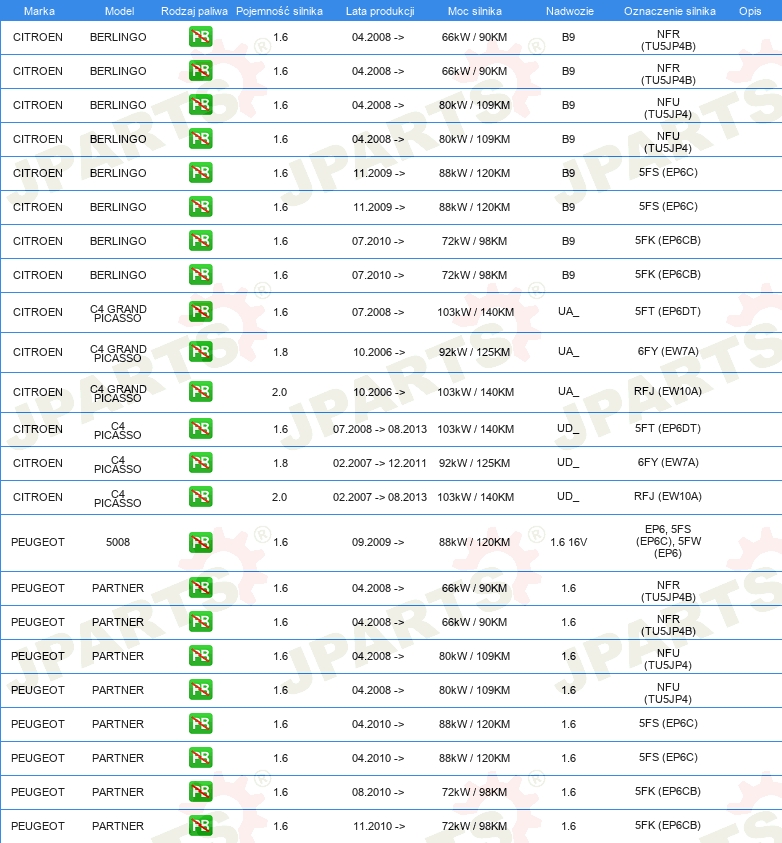Select the '02.2007 -> 12.2011' date cell
The height and width of the screenshot is (843, 782).
379,463
